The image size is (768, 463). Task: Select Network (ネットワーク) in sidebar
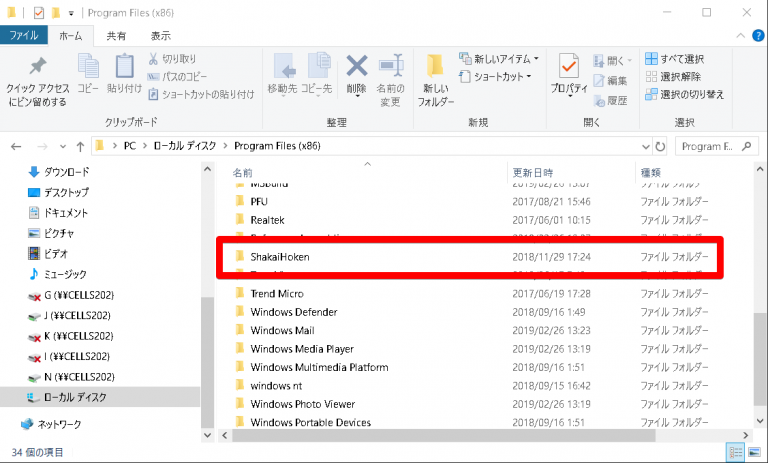pos(51,424)
